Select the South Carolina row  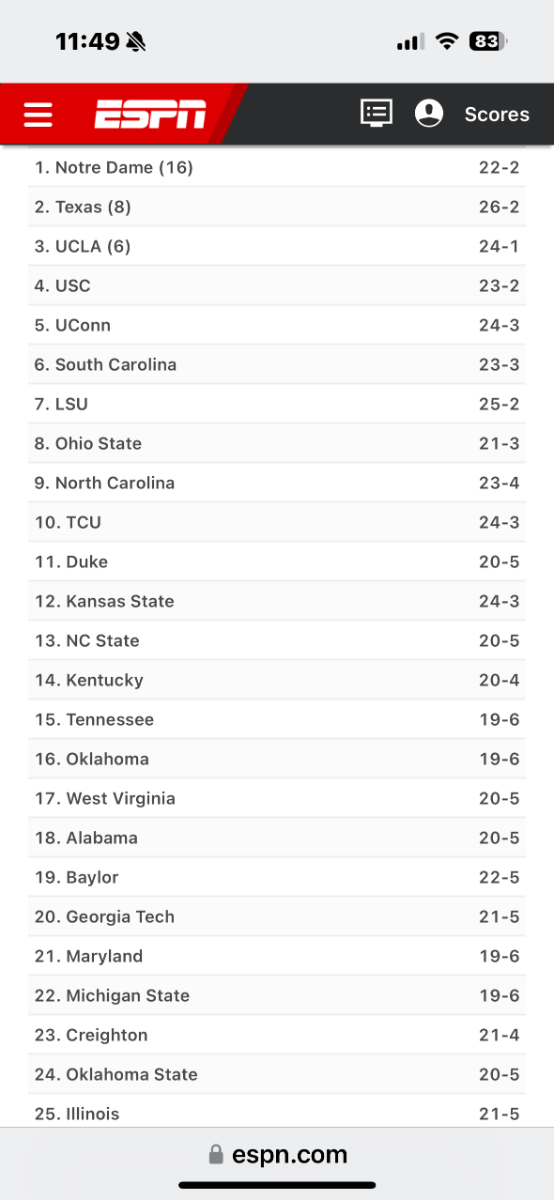point(277,364)
